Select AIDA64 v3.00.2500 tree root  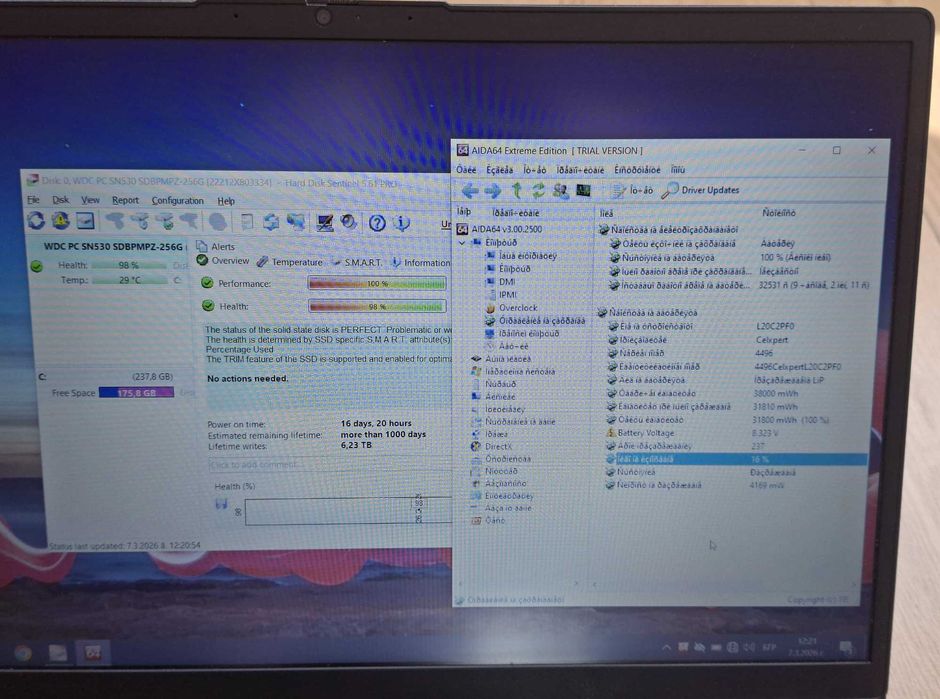click(500, 229)
